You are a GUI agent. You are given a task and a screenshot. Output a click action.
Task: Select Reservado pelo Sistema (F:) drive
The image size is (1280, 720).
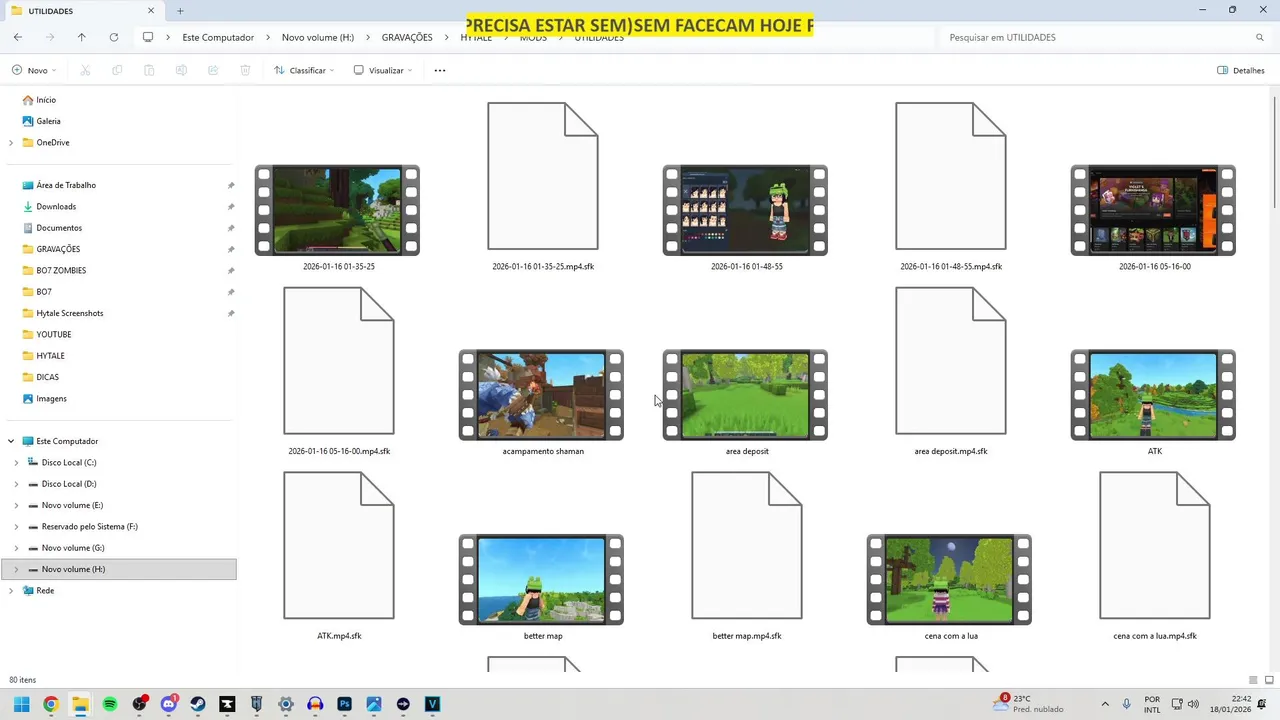90,526
